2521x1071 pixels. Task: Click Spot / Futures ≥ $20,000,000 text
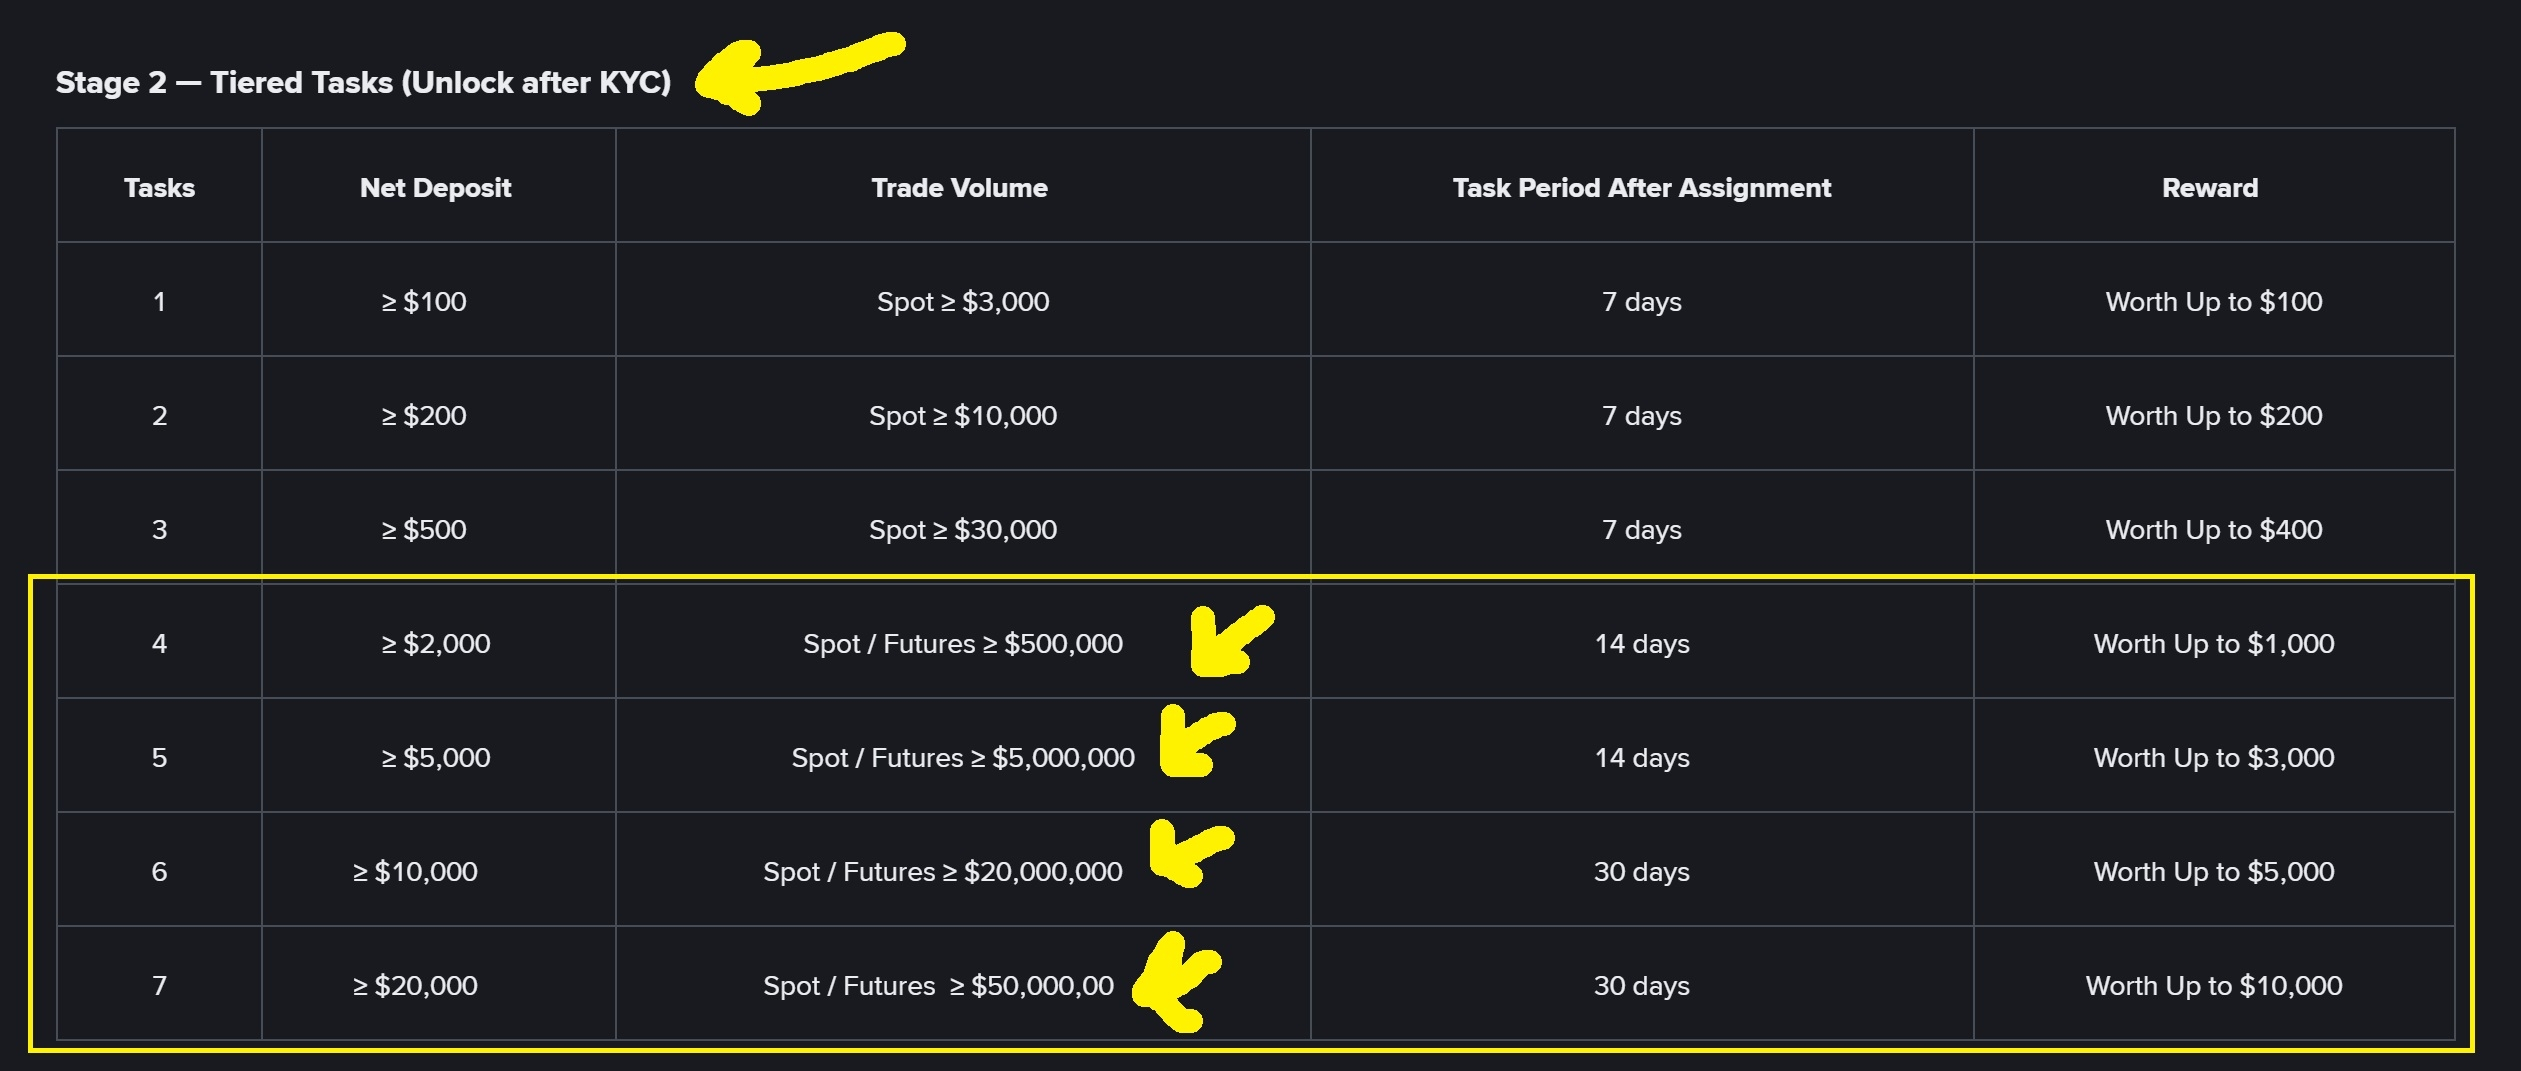[x=943, y=872]
